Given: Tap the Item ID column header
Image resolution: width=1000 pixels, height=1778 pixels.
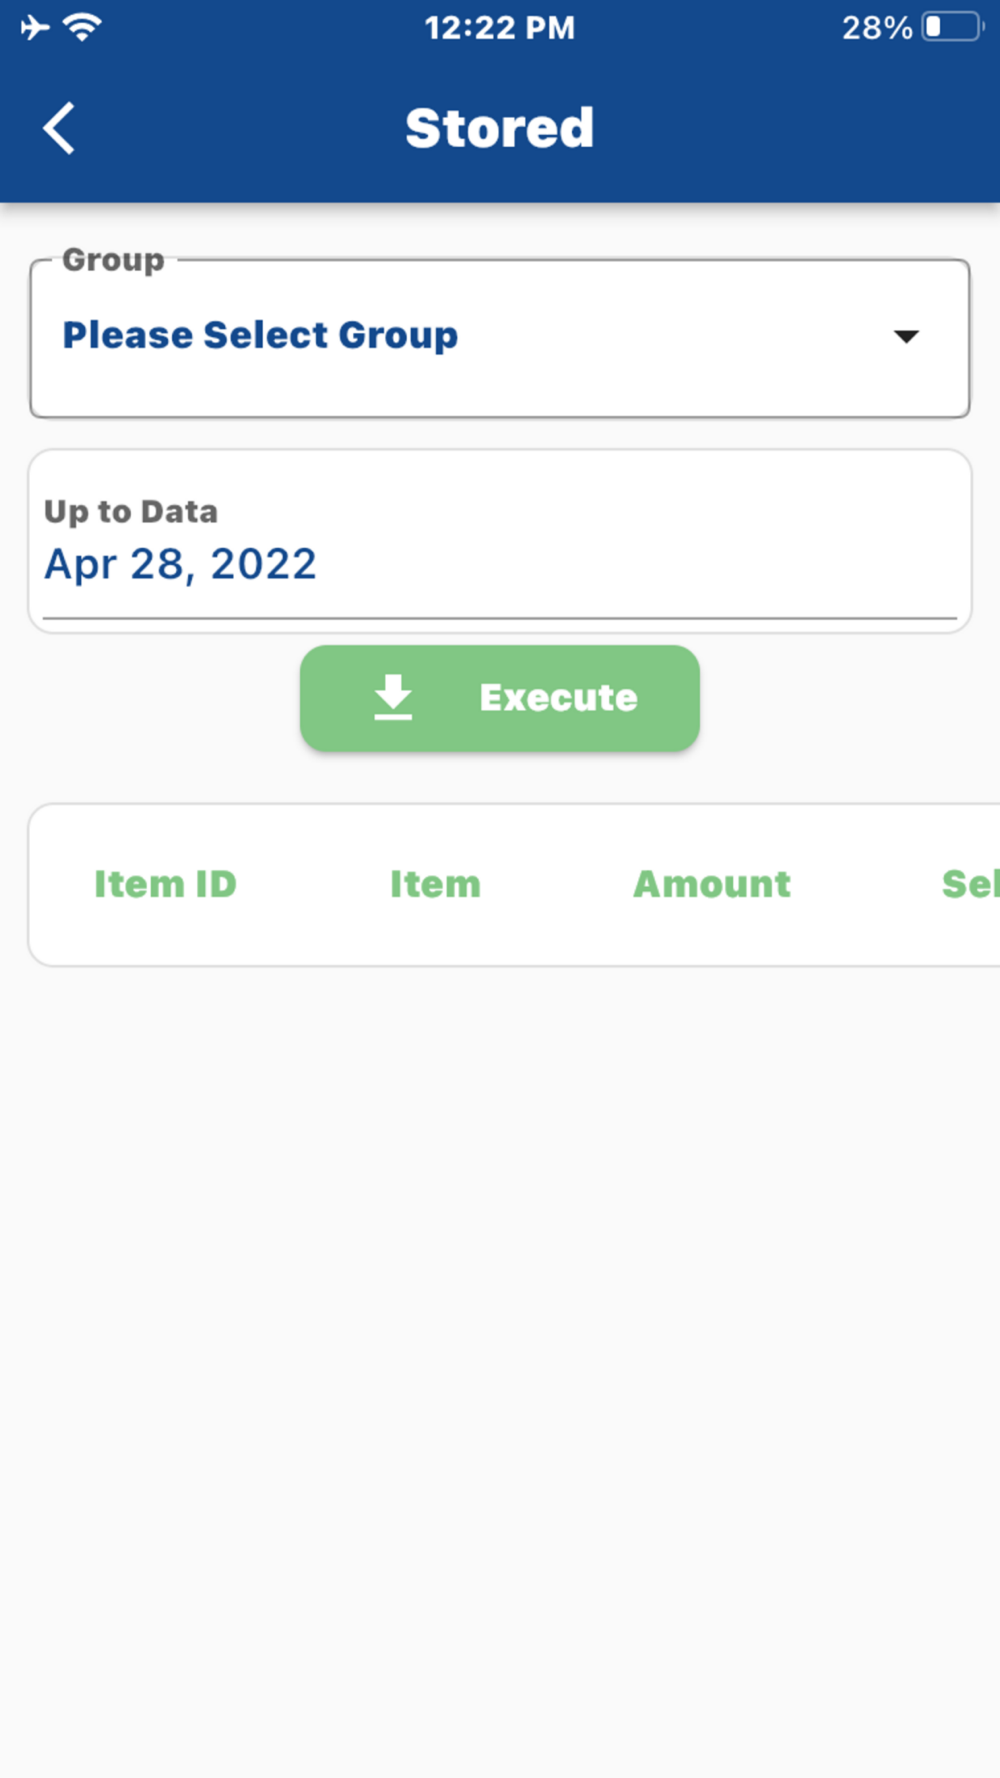Looking at the screenshot, I should click(165, 884).
